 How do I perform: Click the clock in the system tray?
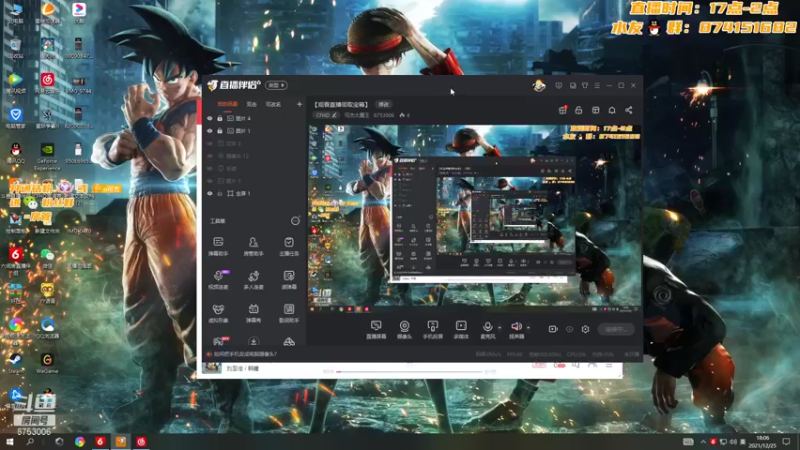[762, 441]
